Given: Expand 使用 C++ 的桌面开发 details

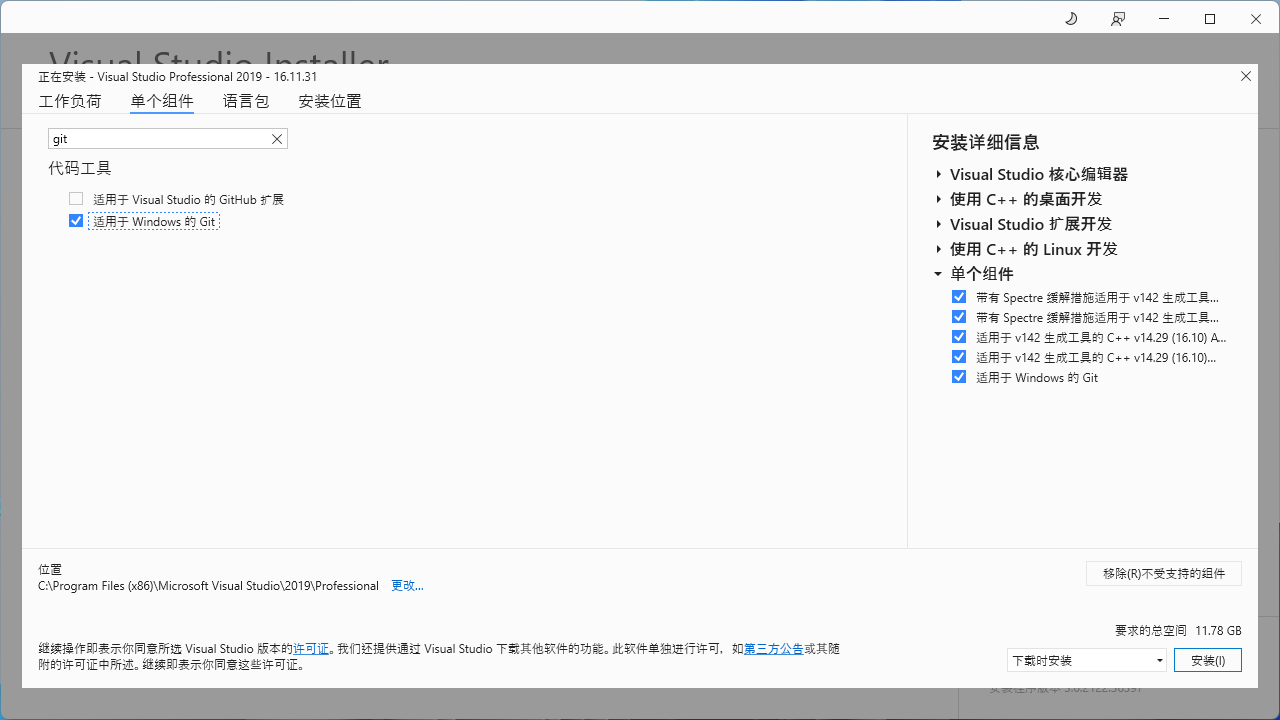Looking at the screenshot, I should coord(938,199).
